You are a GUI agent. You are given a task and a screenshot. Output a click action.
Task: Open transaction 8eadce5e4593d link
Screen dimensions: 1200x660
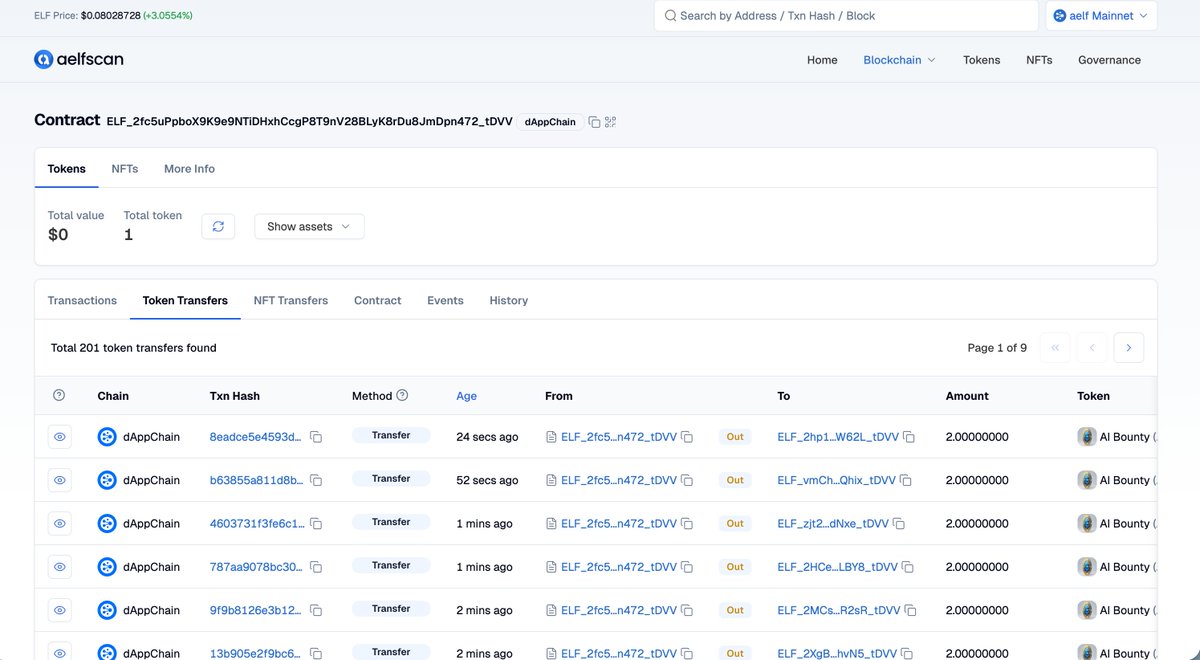(x=256, y=437)
